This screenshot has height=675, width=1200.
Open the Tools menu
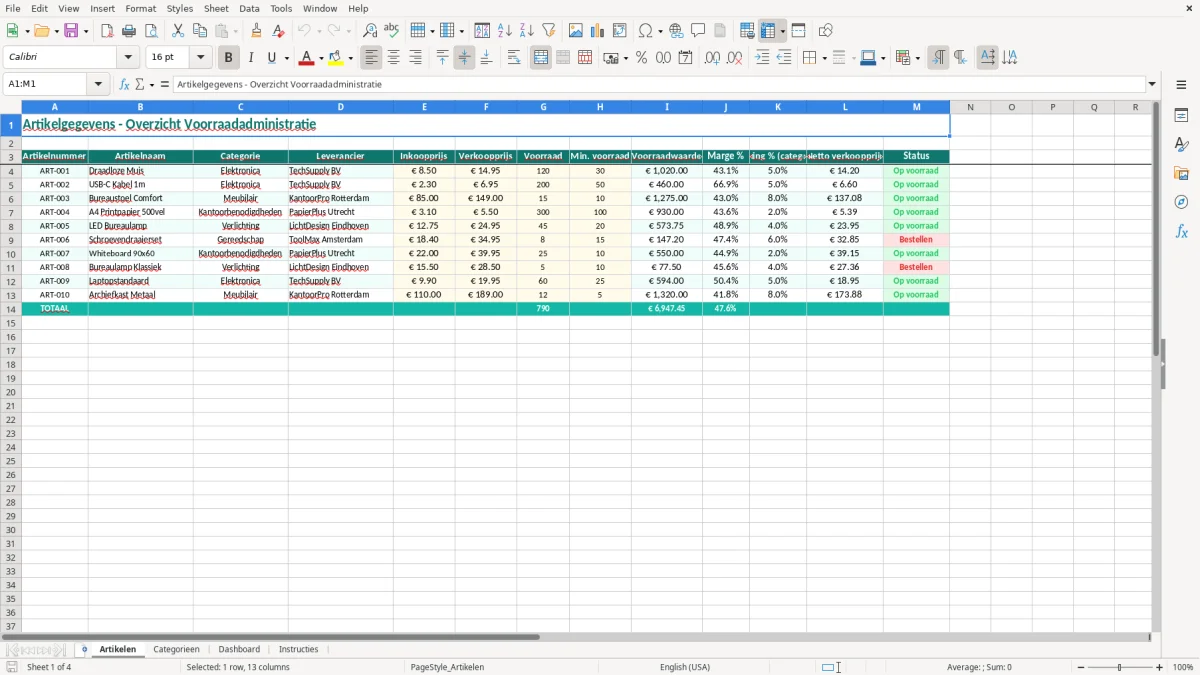tap(281, 8)
